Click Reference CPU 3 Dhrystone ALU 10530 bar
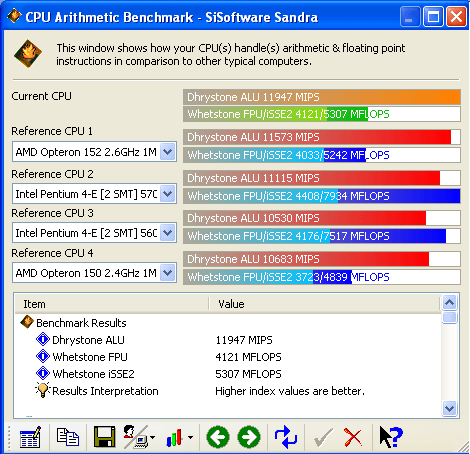The height and width of the screenshot is (454, 470). [x=322, y=218]
